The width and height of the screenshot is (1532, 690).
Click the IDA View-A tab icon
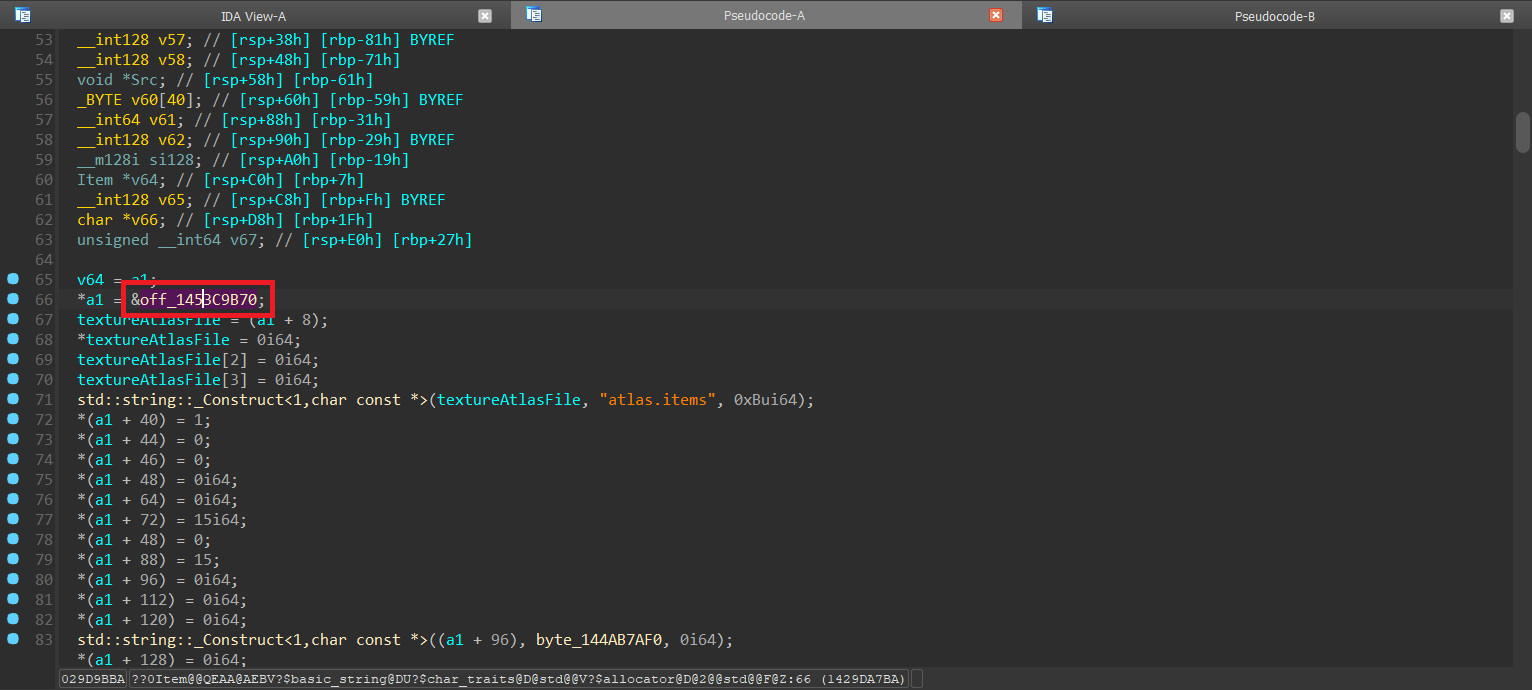pyautogui.click(x=23, y=15)
